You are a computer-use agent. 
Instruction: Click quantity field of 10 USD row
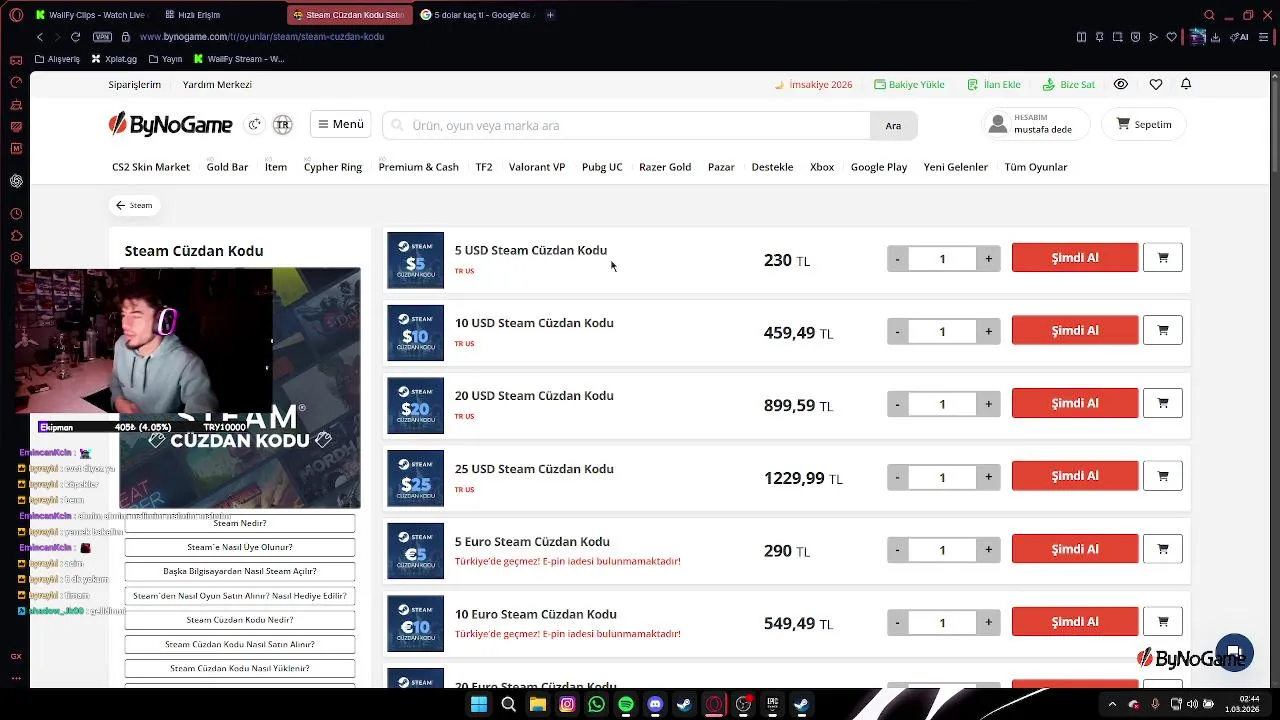pos(942,332)
